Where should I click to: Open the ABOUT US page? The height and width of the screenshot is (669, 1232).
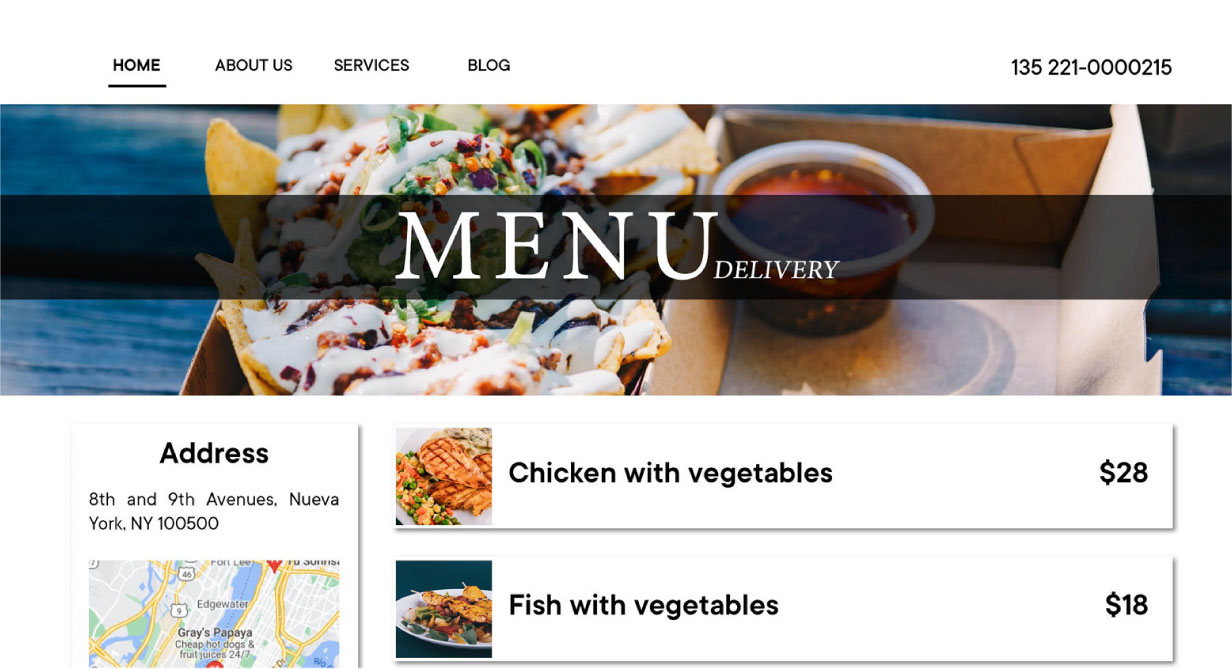[x=254, y=66]
